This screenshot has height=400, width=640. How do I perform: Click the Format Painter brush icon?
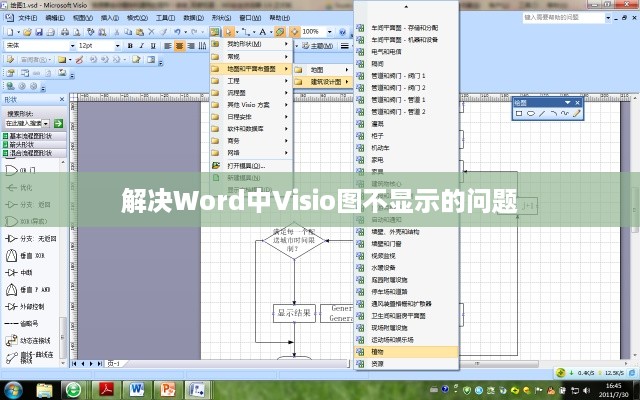(163, 32)
